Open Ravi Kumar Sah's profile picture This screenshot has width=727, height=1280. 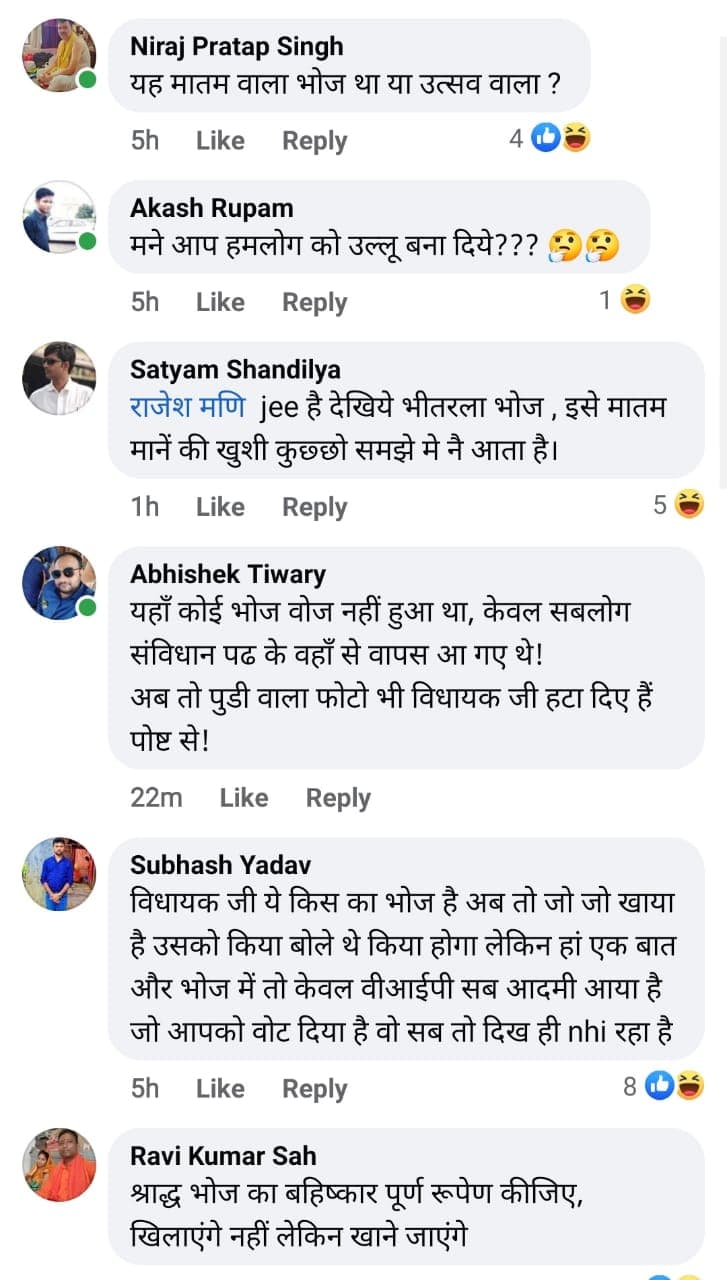point(59,1164)
